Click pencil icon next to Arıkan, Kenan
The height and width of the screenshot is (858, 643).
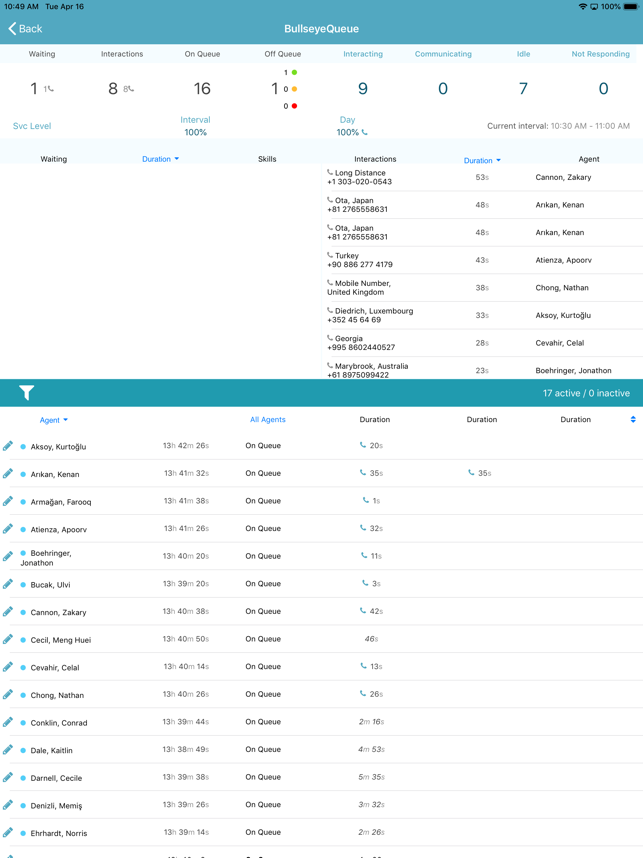[x=8, y=473]
